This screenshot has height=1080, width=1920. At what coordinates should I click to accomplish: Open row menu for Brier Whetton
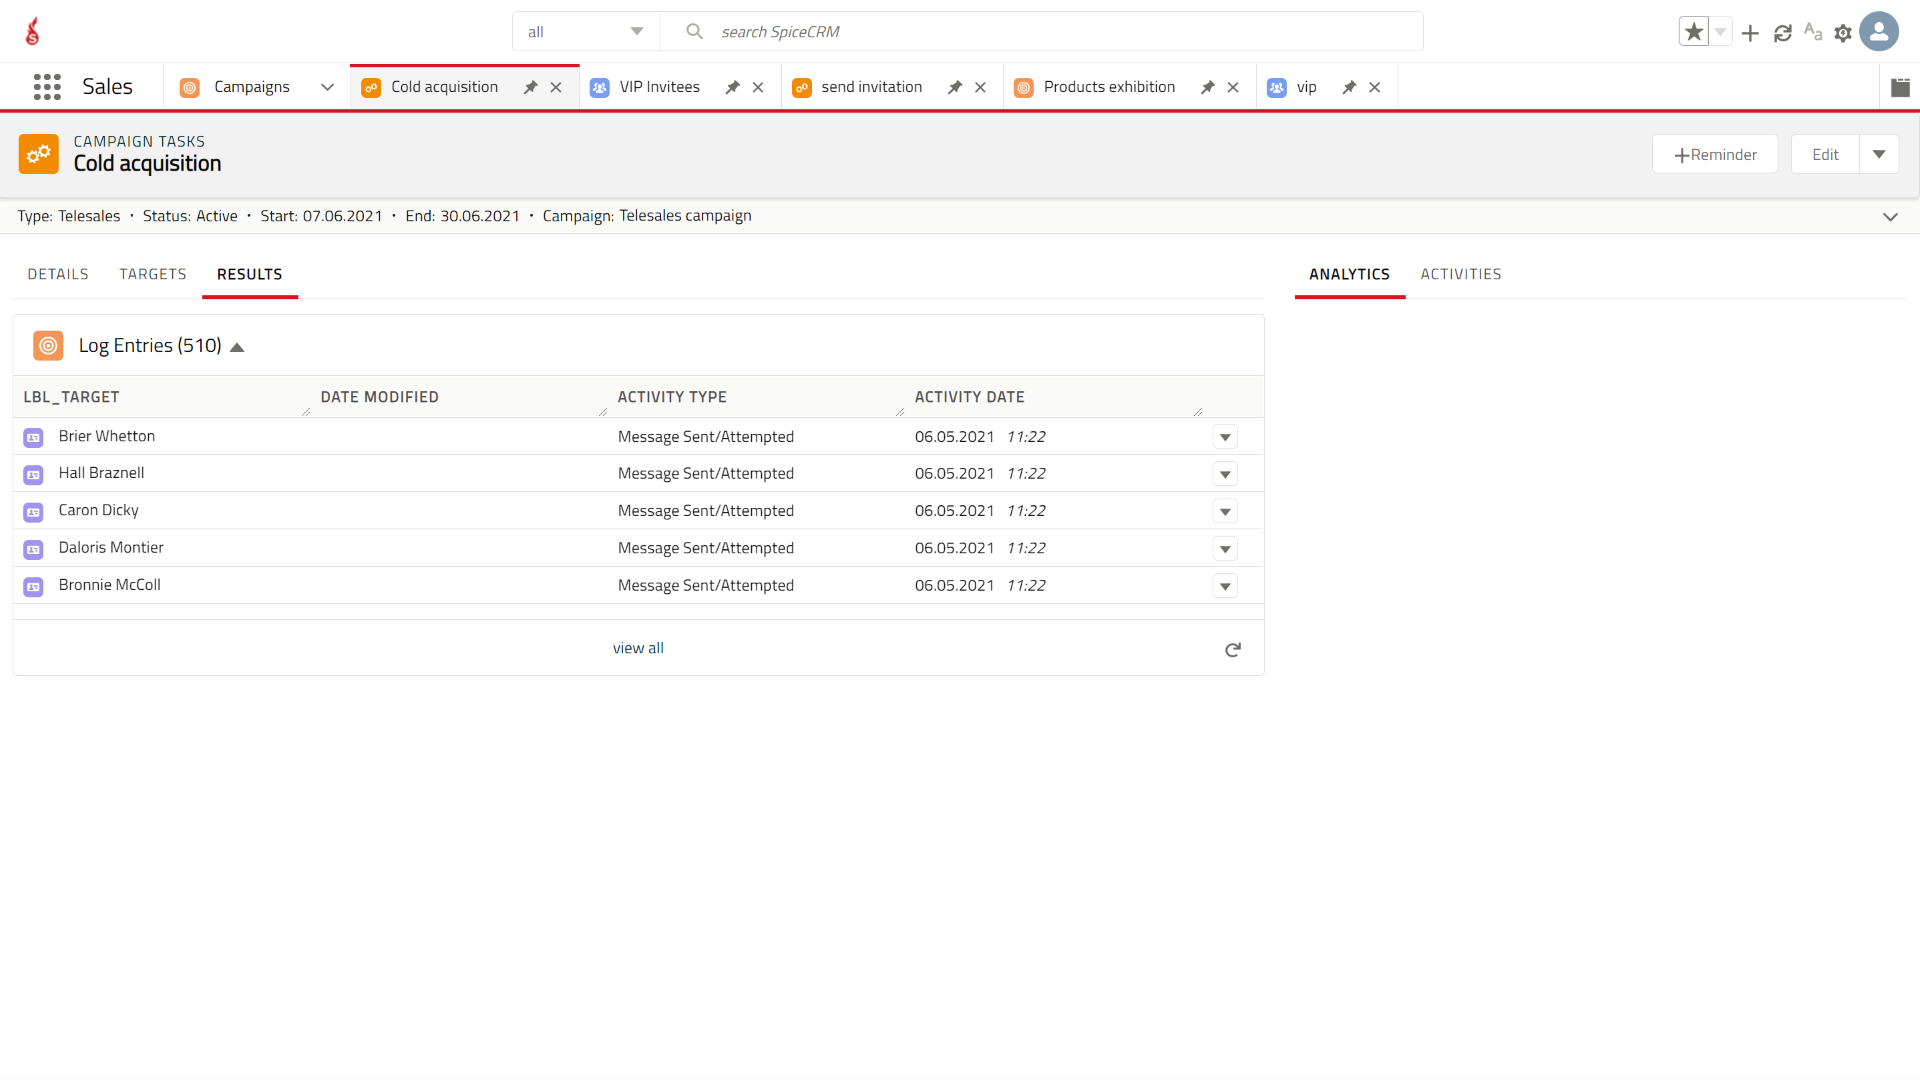1225,437
